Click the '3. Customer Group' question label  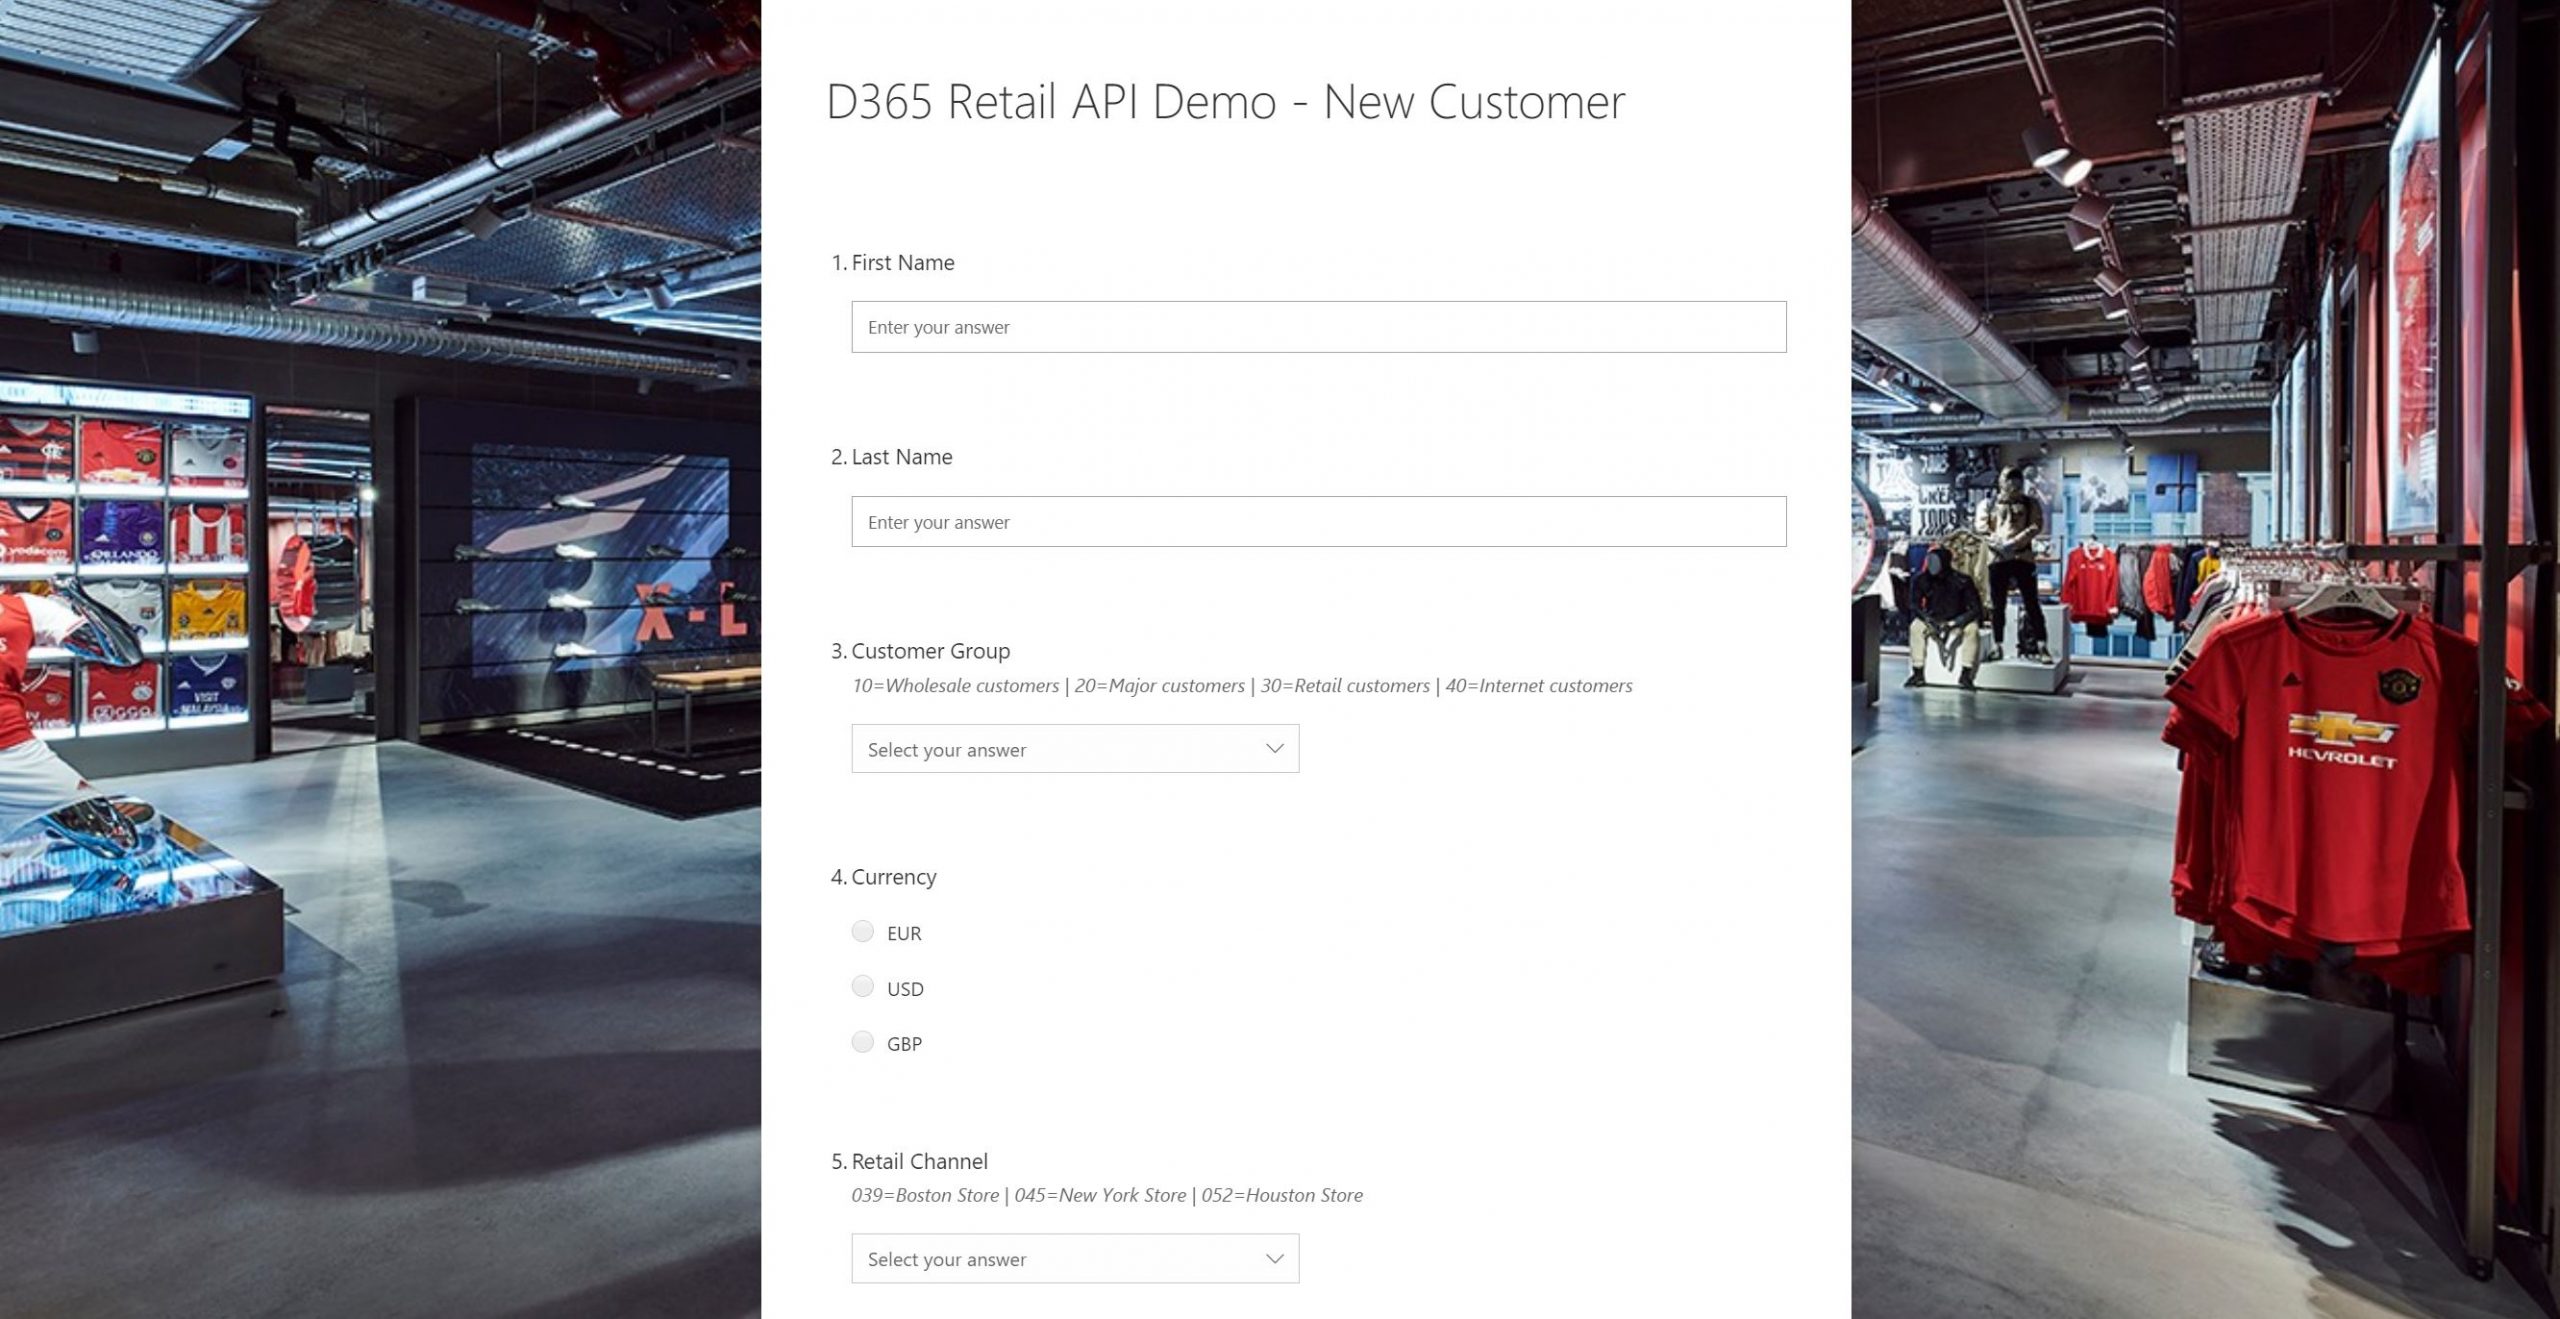tap(921, 651)
